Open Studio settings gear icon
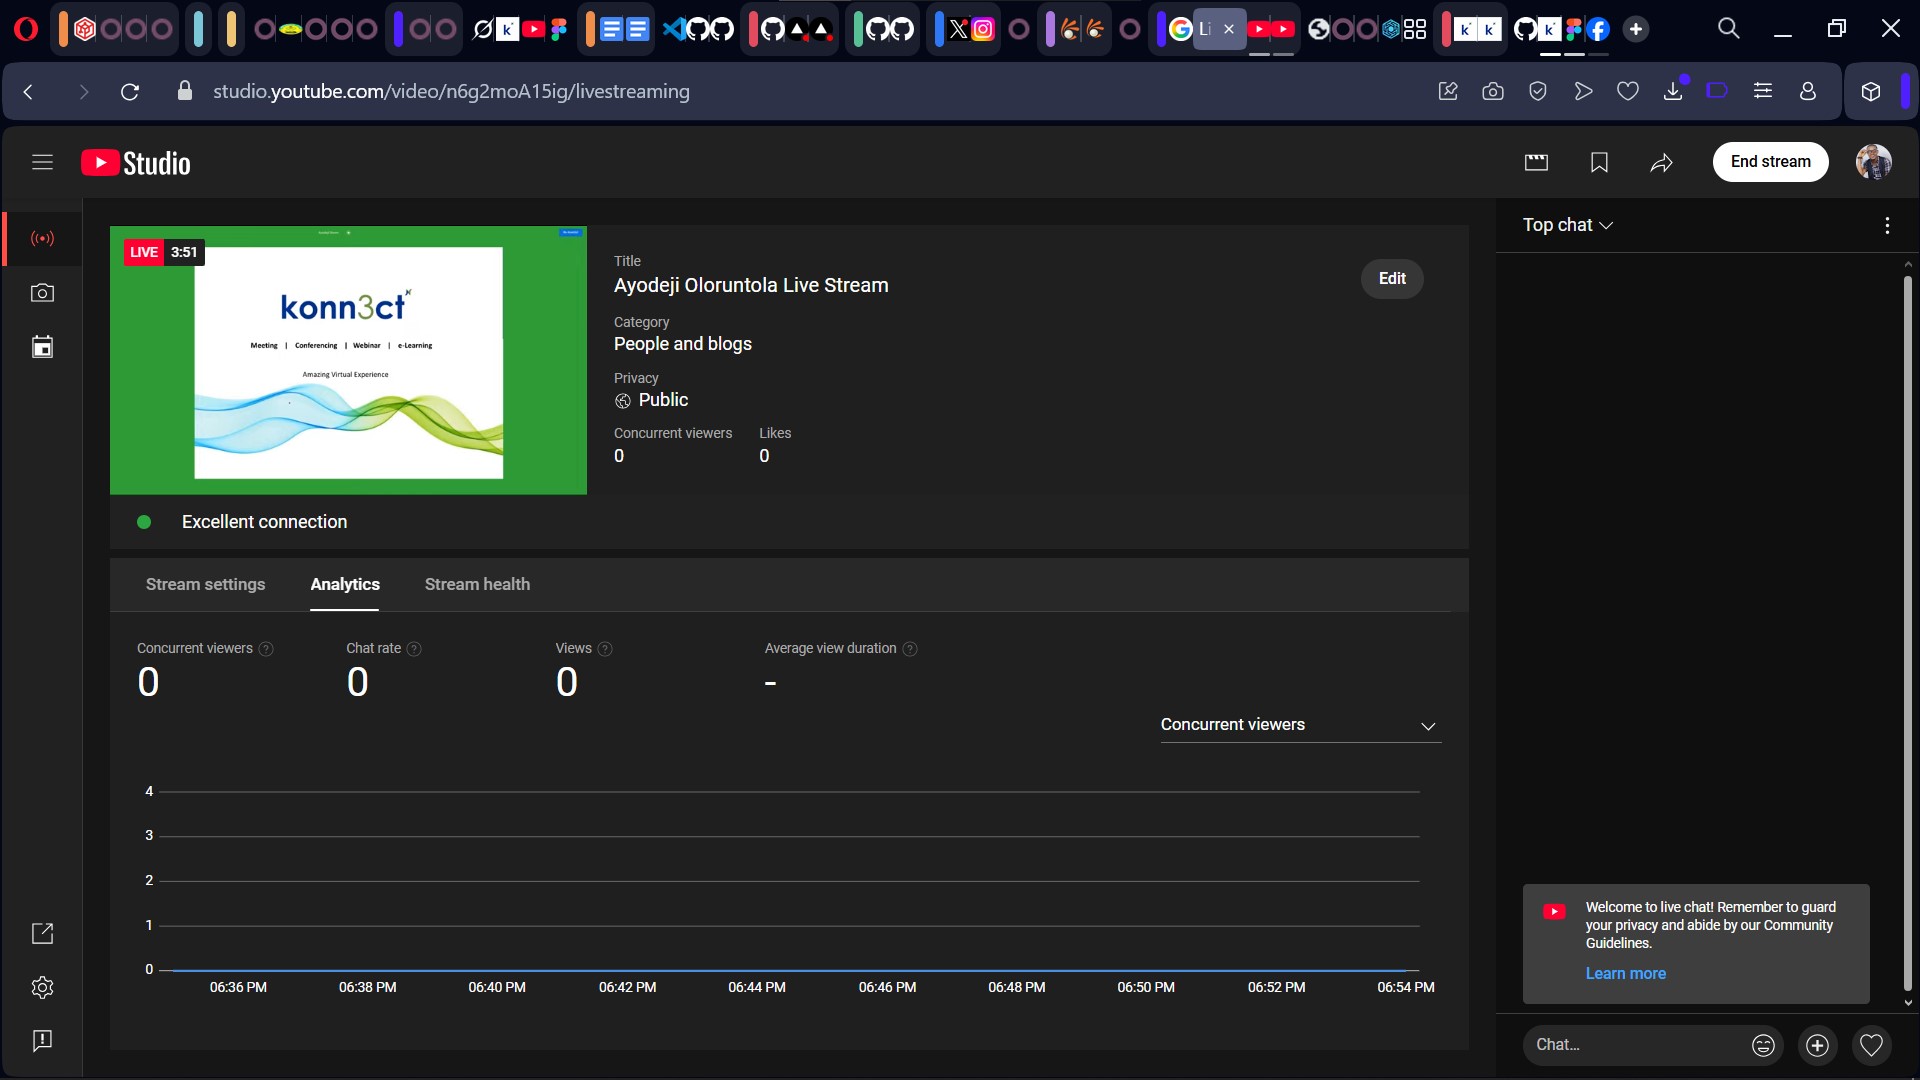Screen dimensions: 1920x1080 (42, 987)
